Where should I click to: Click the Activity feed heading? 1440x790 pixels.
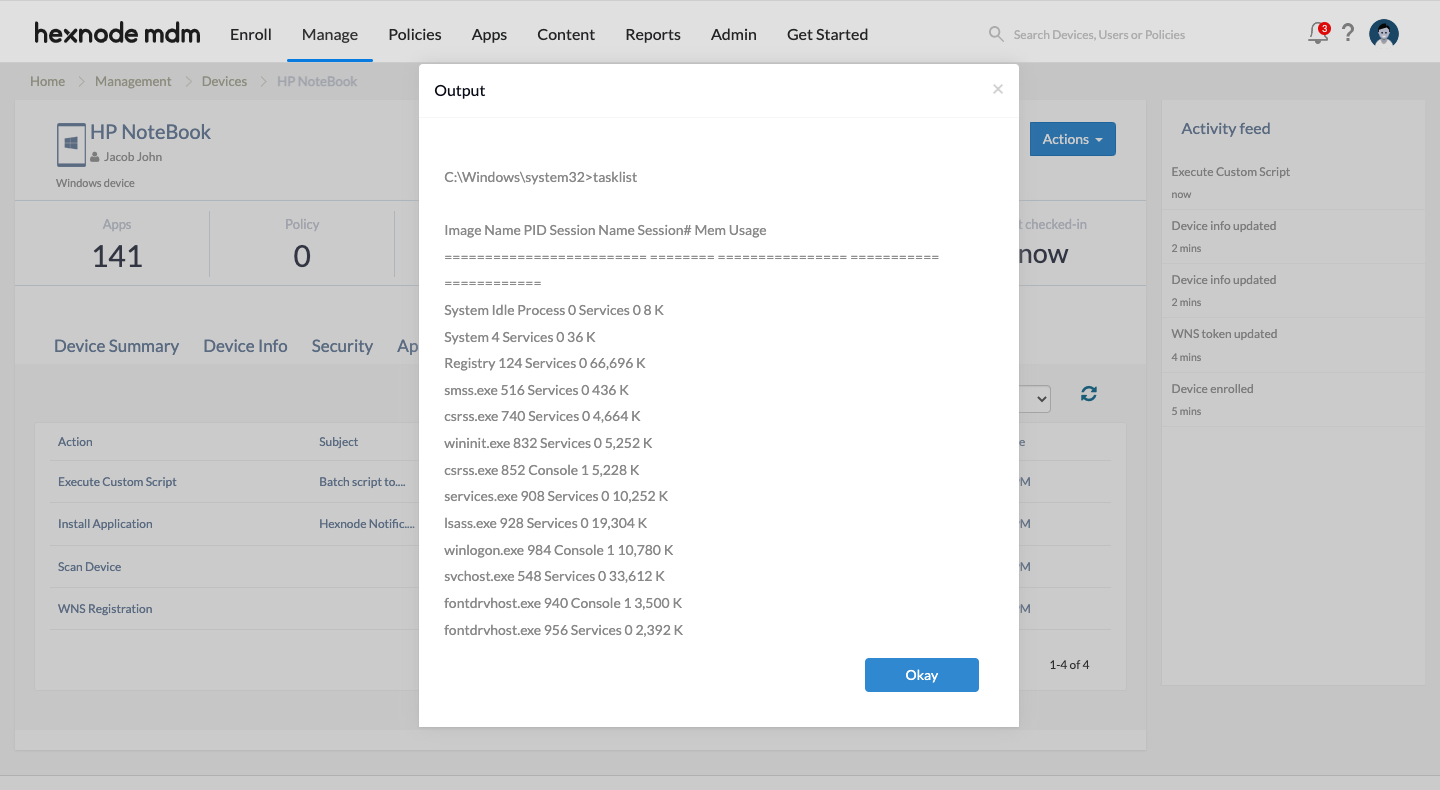coord(1226,128)
